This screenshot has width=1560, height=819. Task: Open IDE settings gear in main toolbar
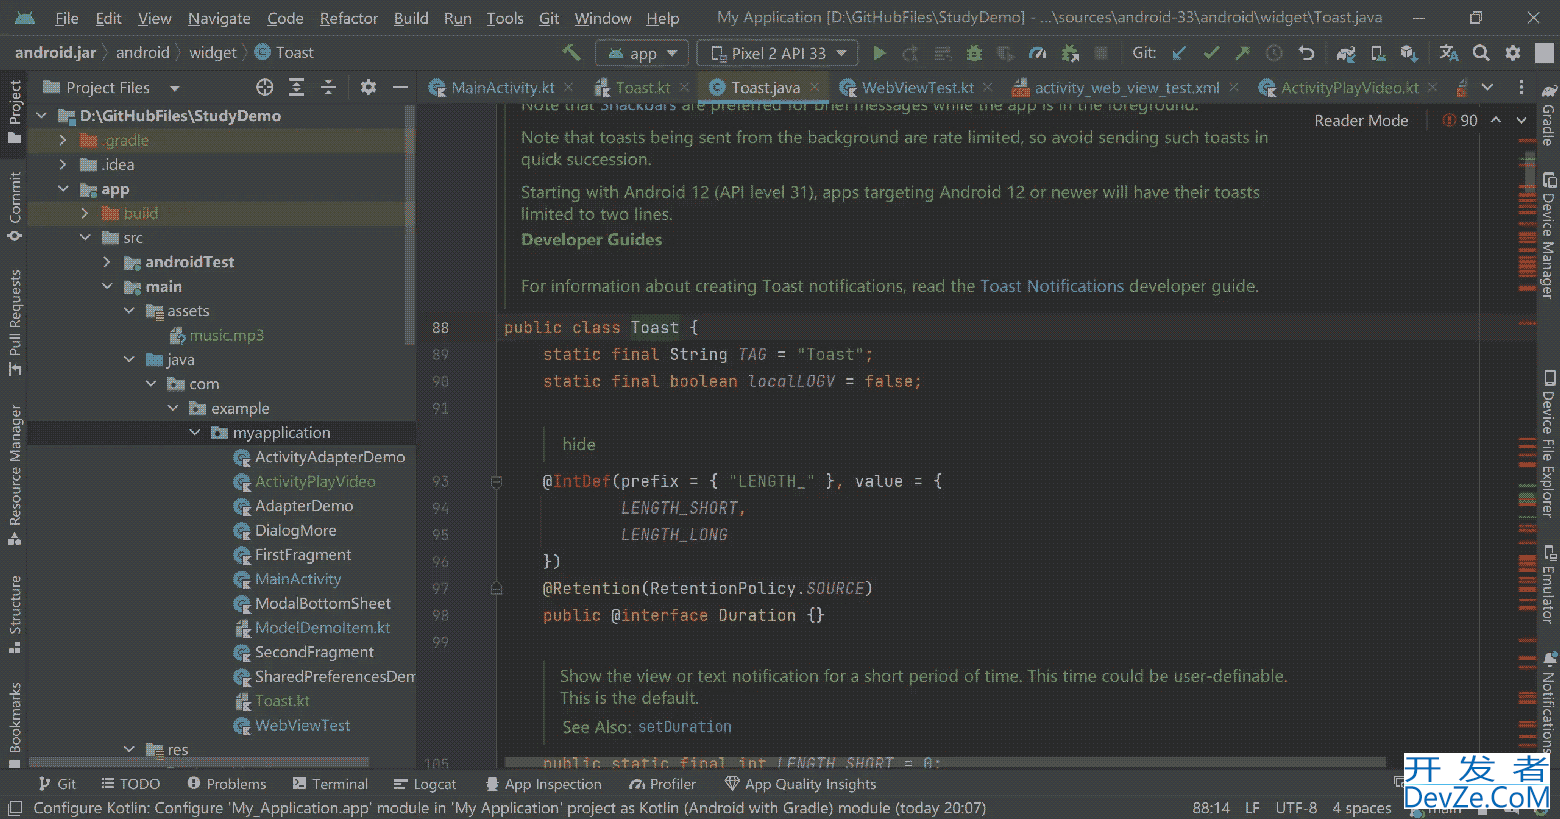tap(1513, 53)
